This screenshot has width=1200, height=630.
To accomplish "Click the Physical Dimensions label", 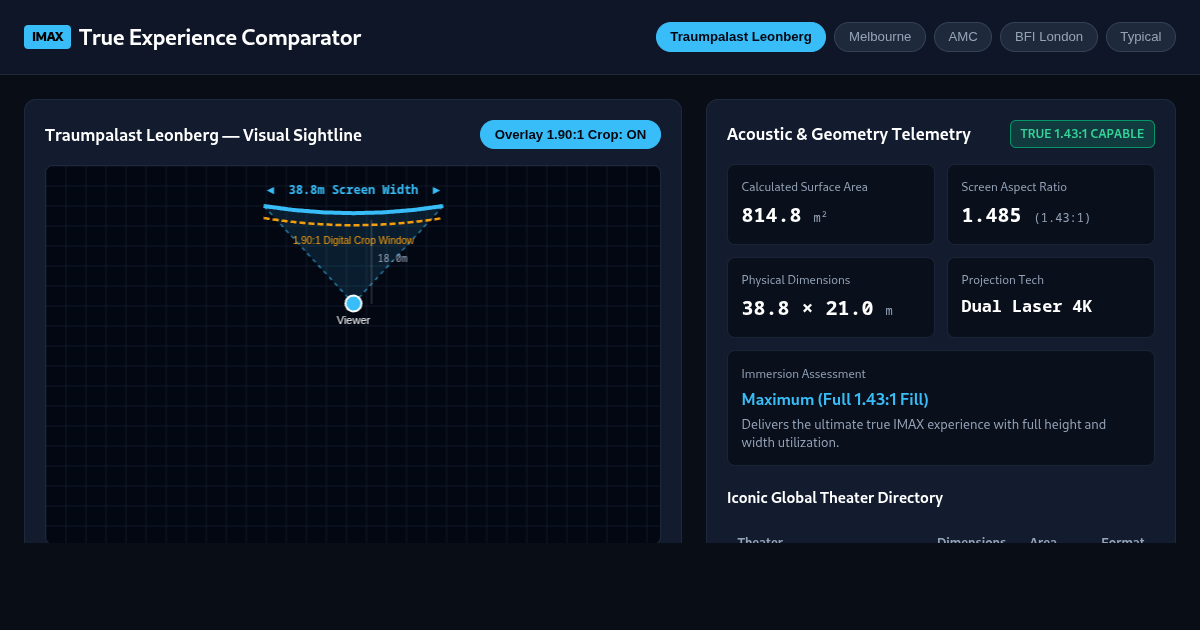I will click(x=796, y=280).
